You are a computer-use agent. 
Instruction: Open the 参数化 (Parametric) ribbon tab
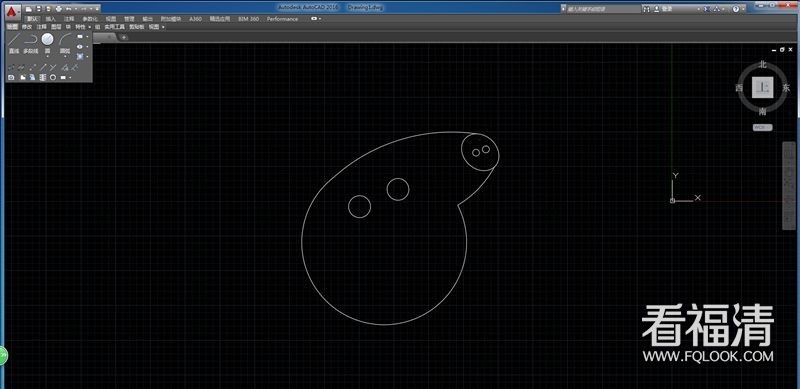(90, 19)
